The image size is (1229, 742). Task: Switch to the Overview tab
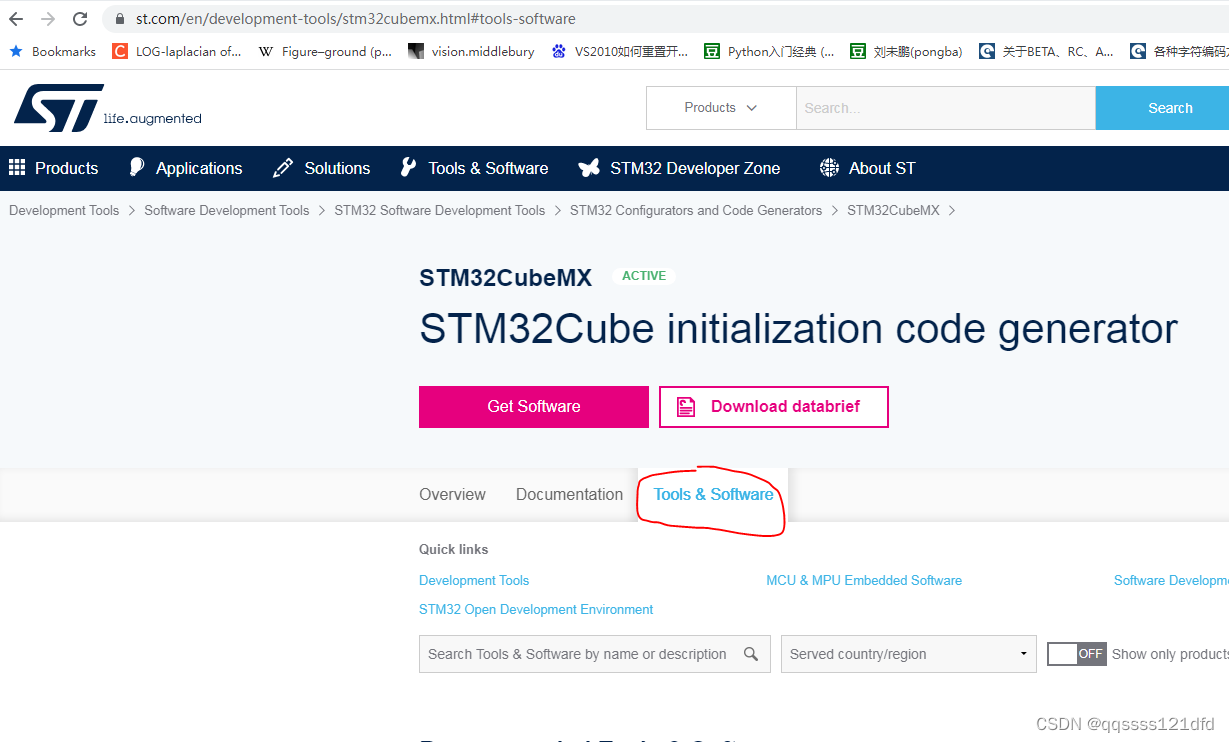tap(452, 494)
